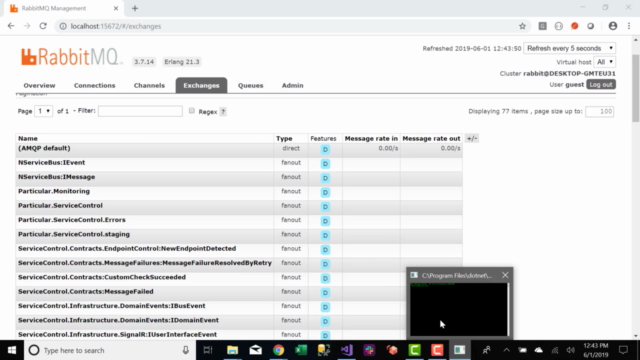The height and width of the screenshot is (360, 640).
Task: Open the Windows Start menu
Action: (11, 350)
